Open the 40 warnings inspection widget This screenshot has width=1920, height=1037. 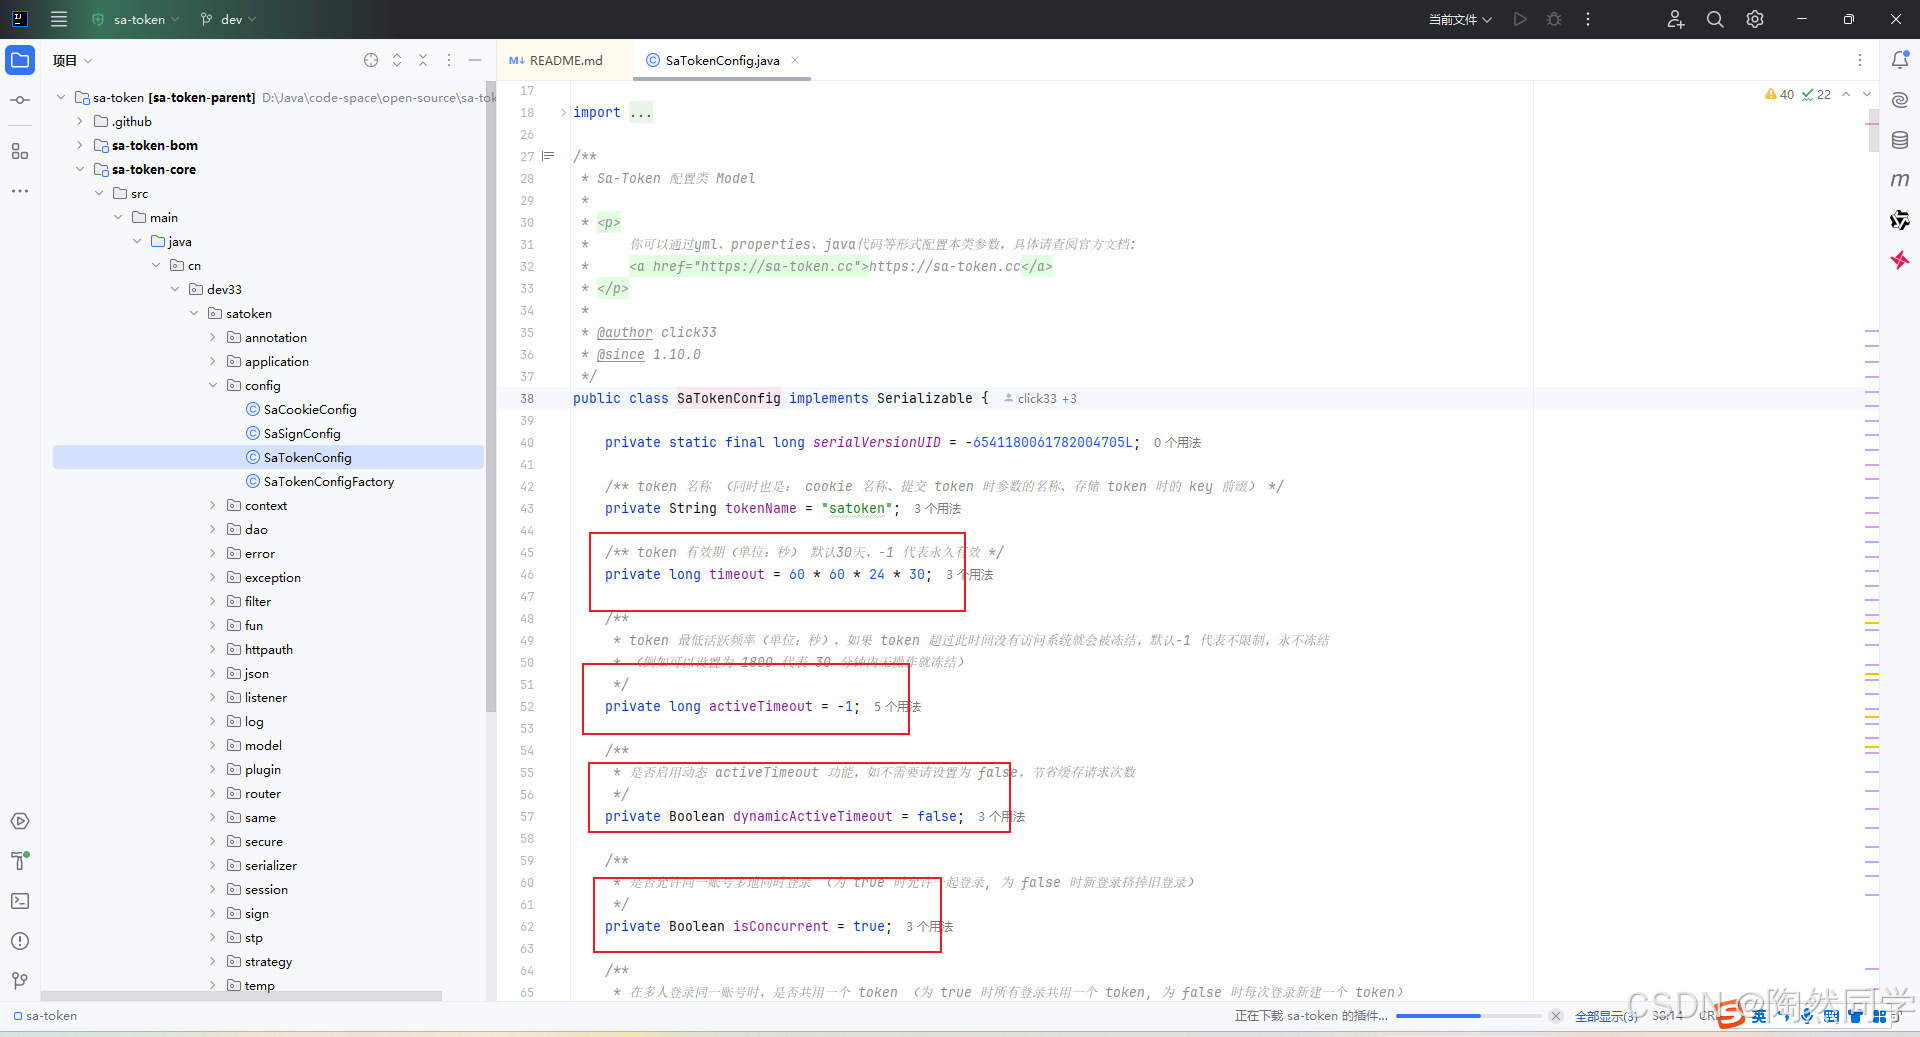[1780, 94]
